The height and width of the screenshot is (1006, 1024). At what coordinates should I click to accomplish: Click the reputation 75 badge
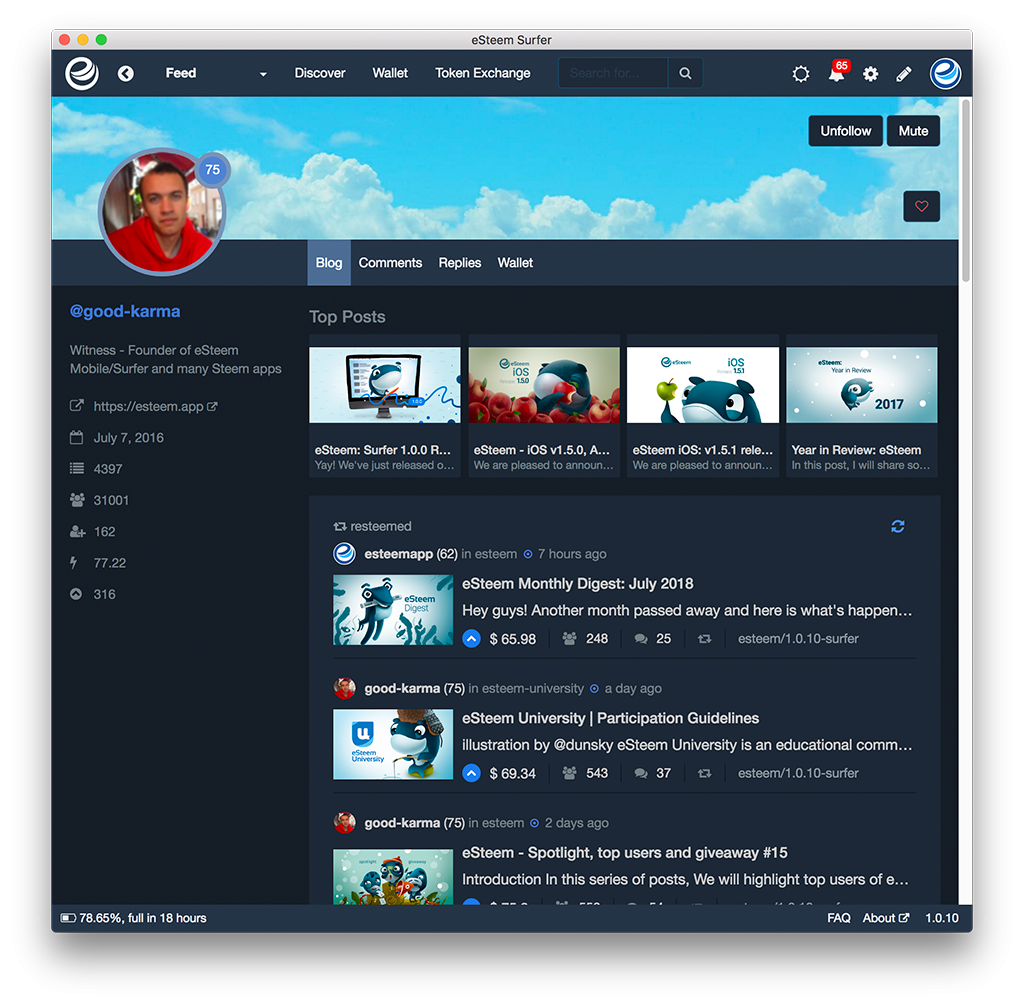[x=212, y=170]
